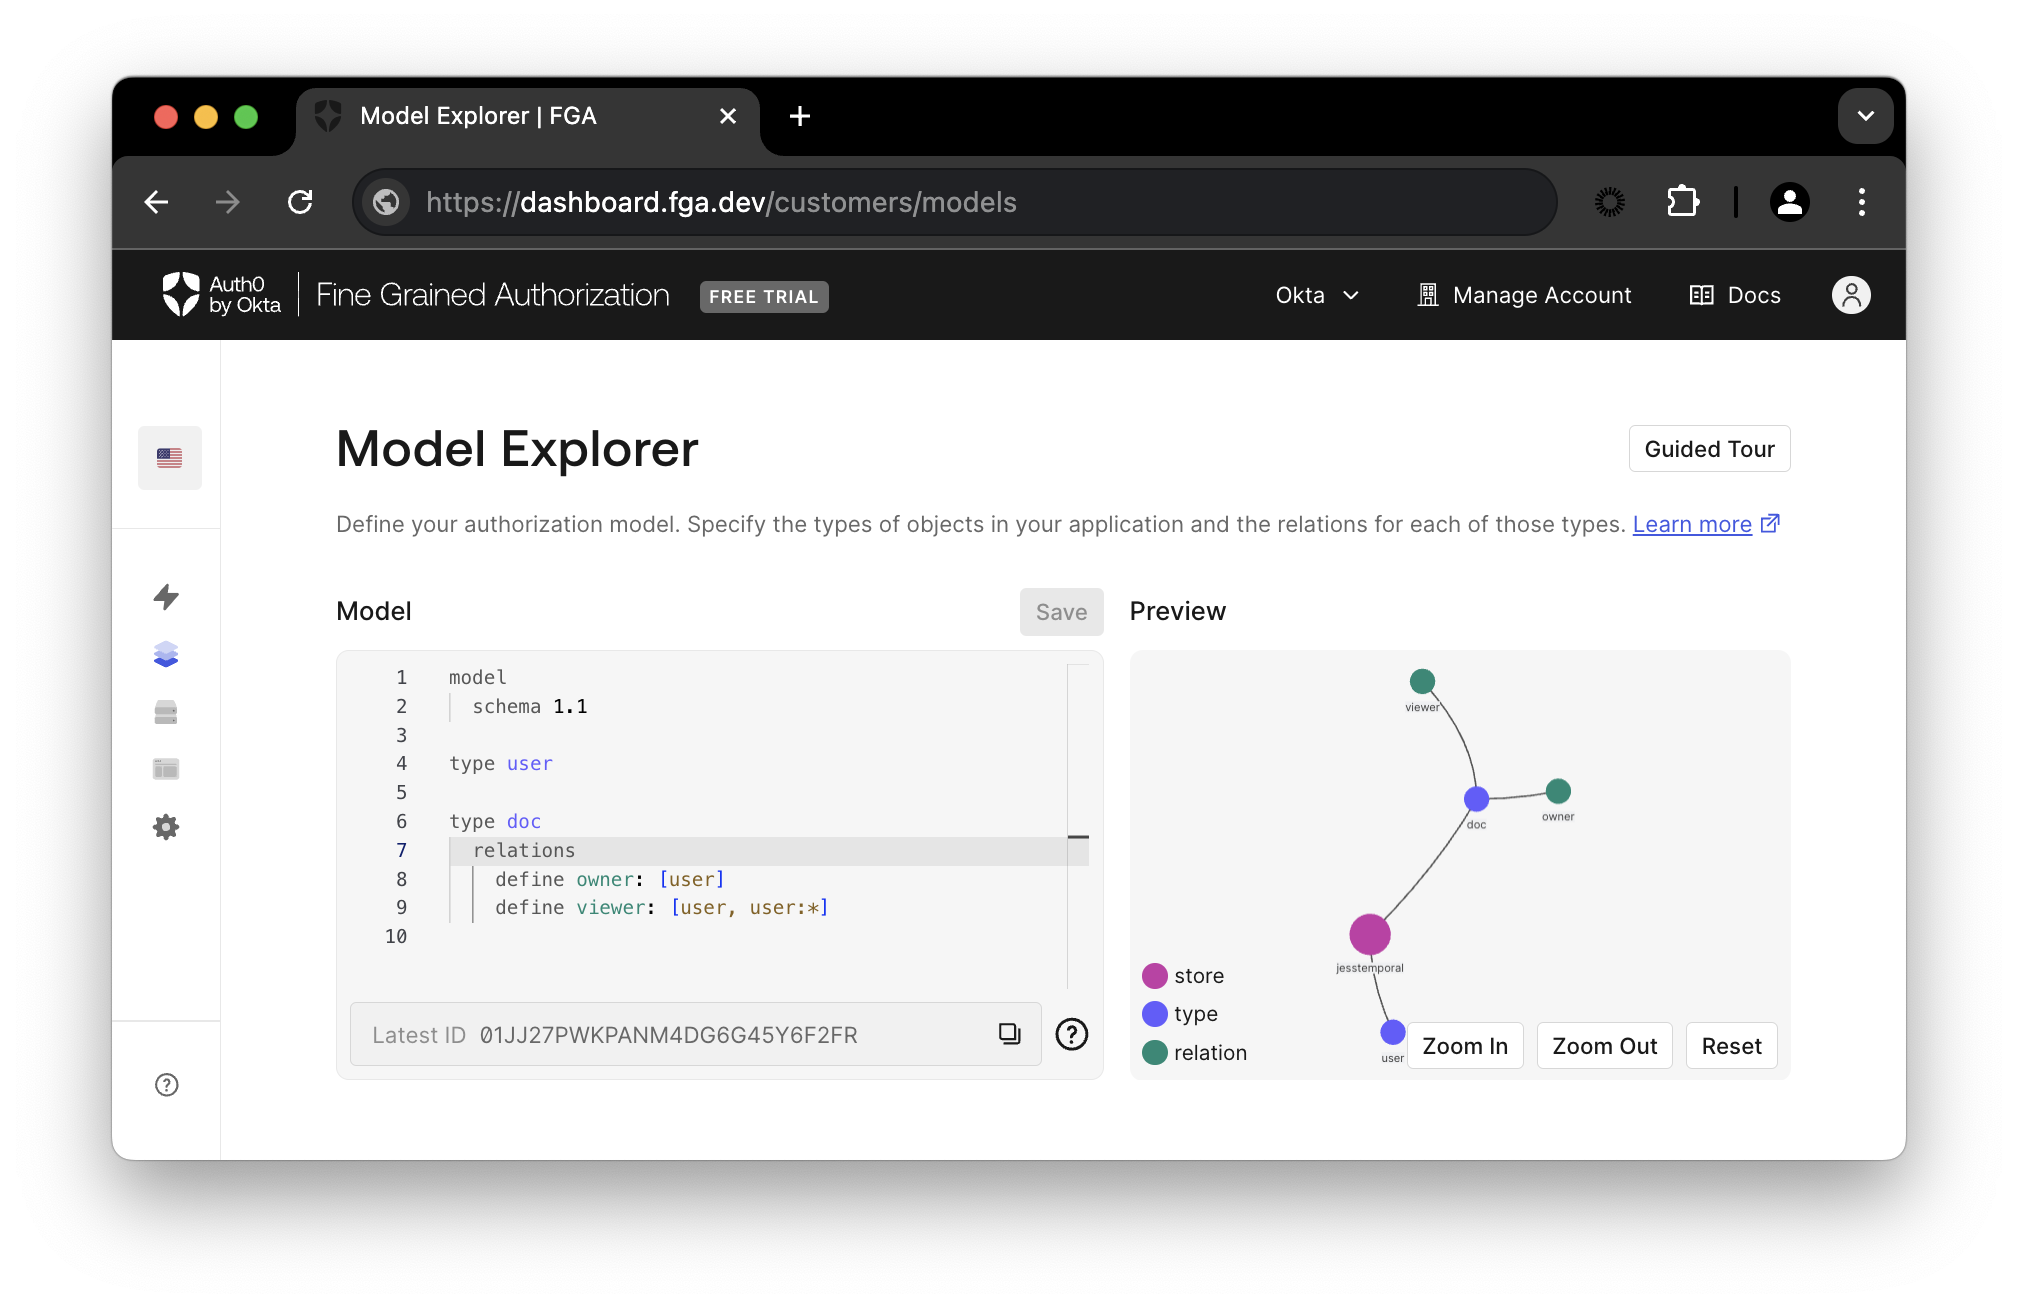Click the 'relations' line in editor
Screen dimensions: 2018x1308
[524, 850]
